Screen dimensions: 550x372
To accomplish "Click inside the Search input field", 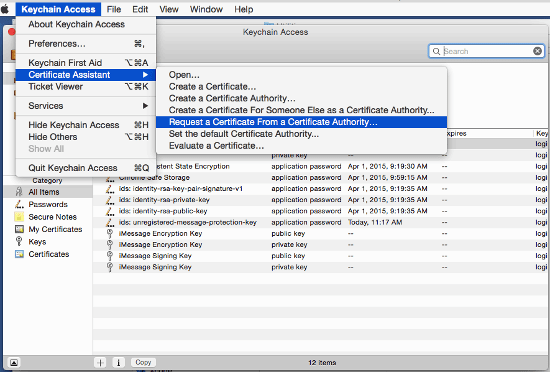I will (x=487, y=51).
